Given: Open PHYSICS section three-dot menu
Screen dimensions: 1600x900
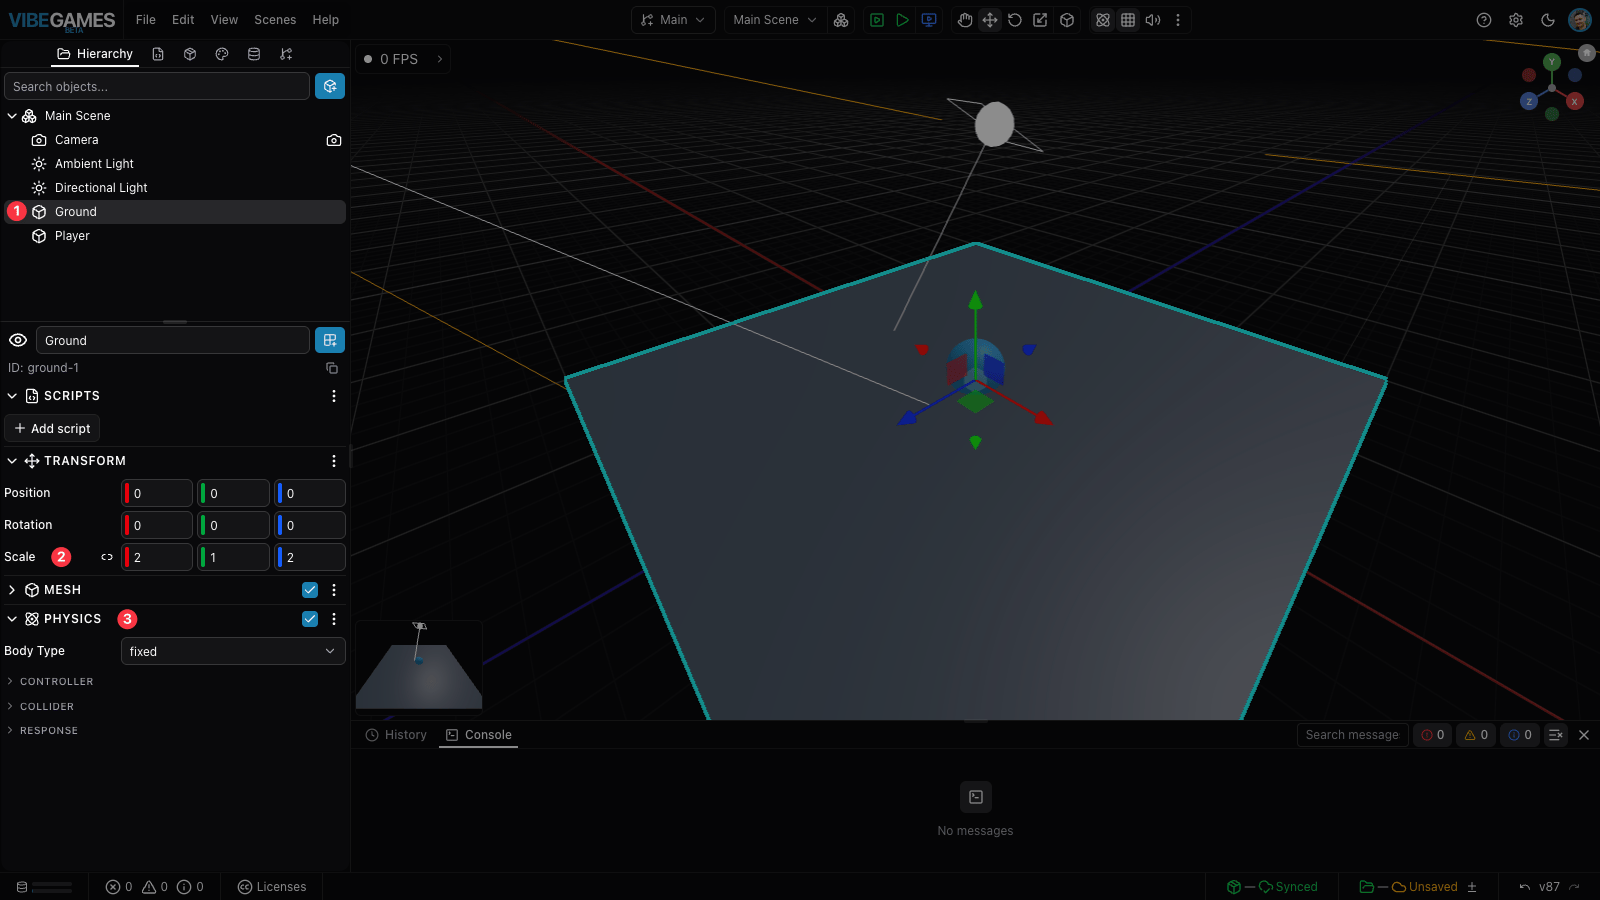Looking at the screenshot, I should (x=334, y=619).
